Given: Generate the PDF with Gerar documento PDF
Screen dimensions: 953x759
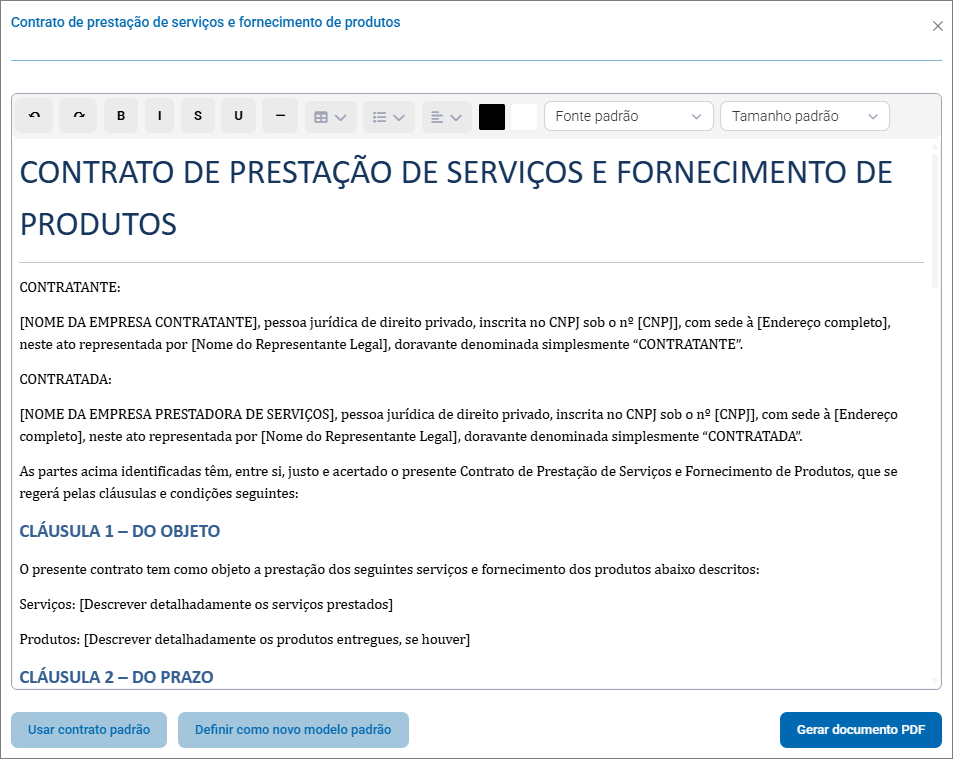Looking at the screenshot, I should tap(861, 730).
